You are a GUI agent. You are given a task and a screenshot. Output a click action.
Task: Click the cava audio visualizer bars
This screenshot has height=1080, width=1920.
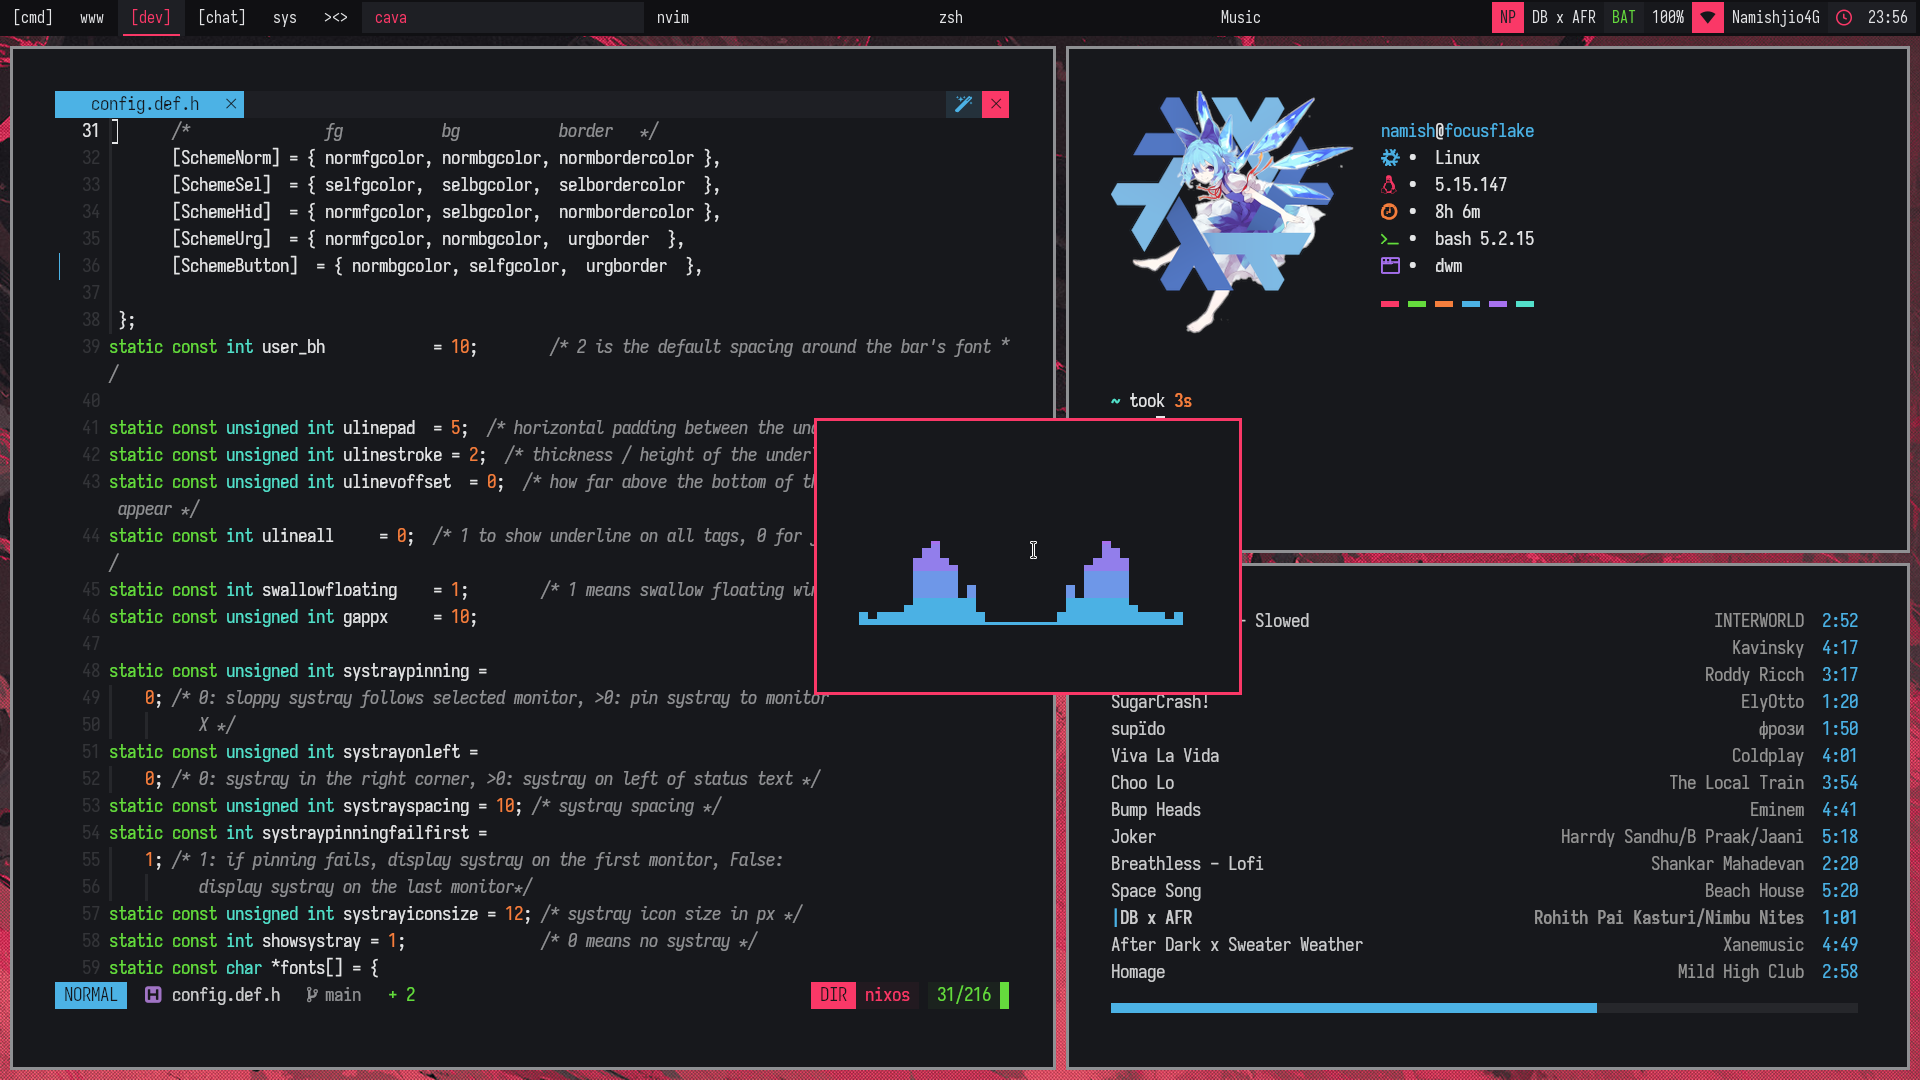coord(1021,583)
